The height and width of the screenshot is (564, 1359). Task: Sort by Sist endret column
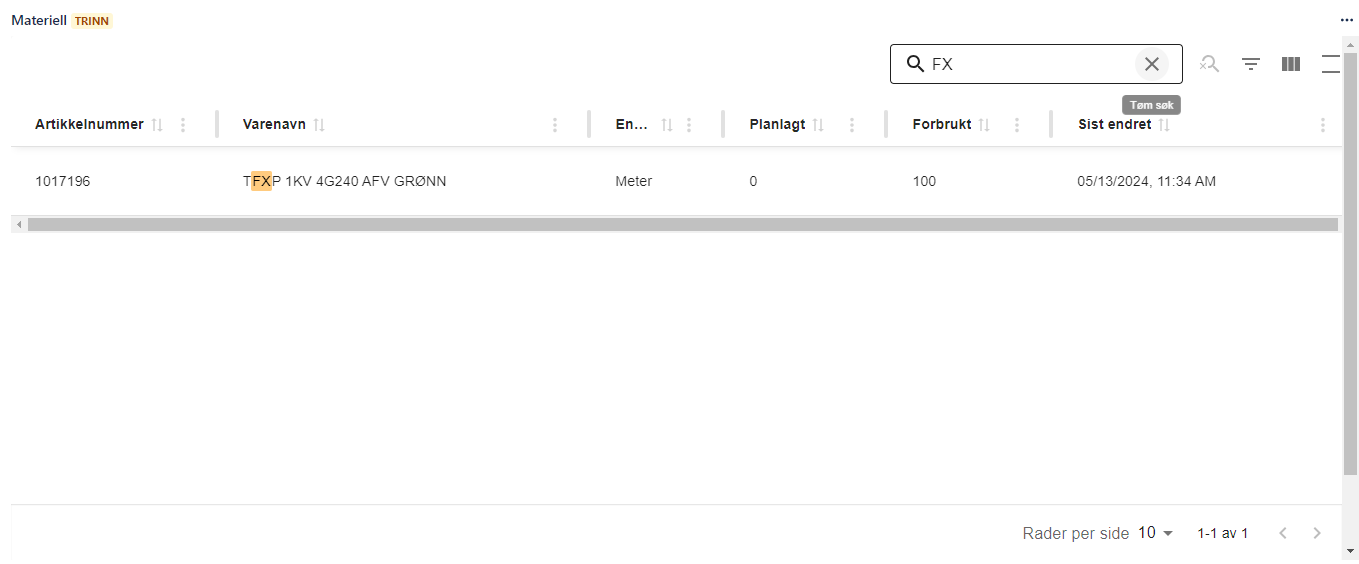(x=1164, y=125)
